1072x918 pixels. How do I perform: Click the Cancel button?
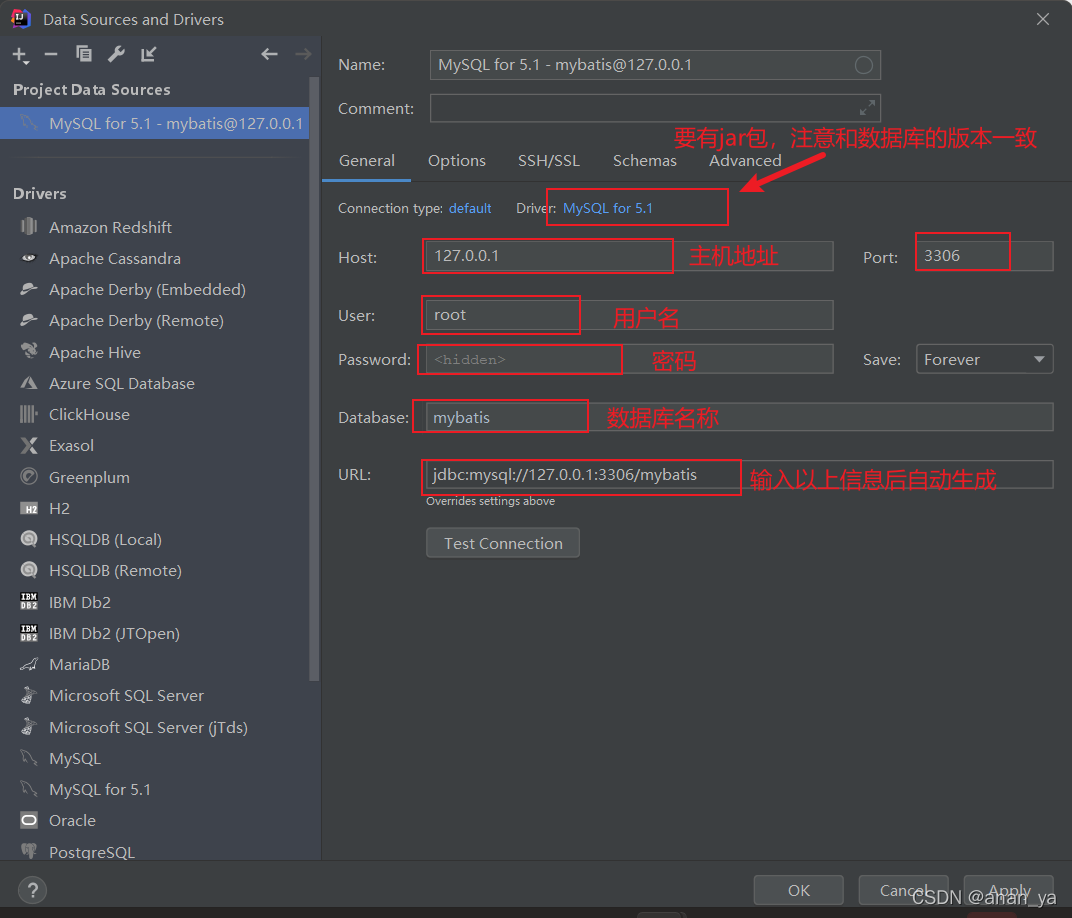pos(903,890)
